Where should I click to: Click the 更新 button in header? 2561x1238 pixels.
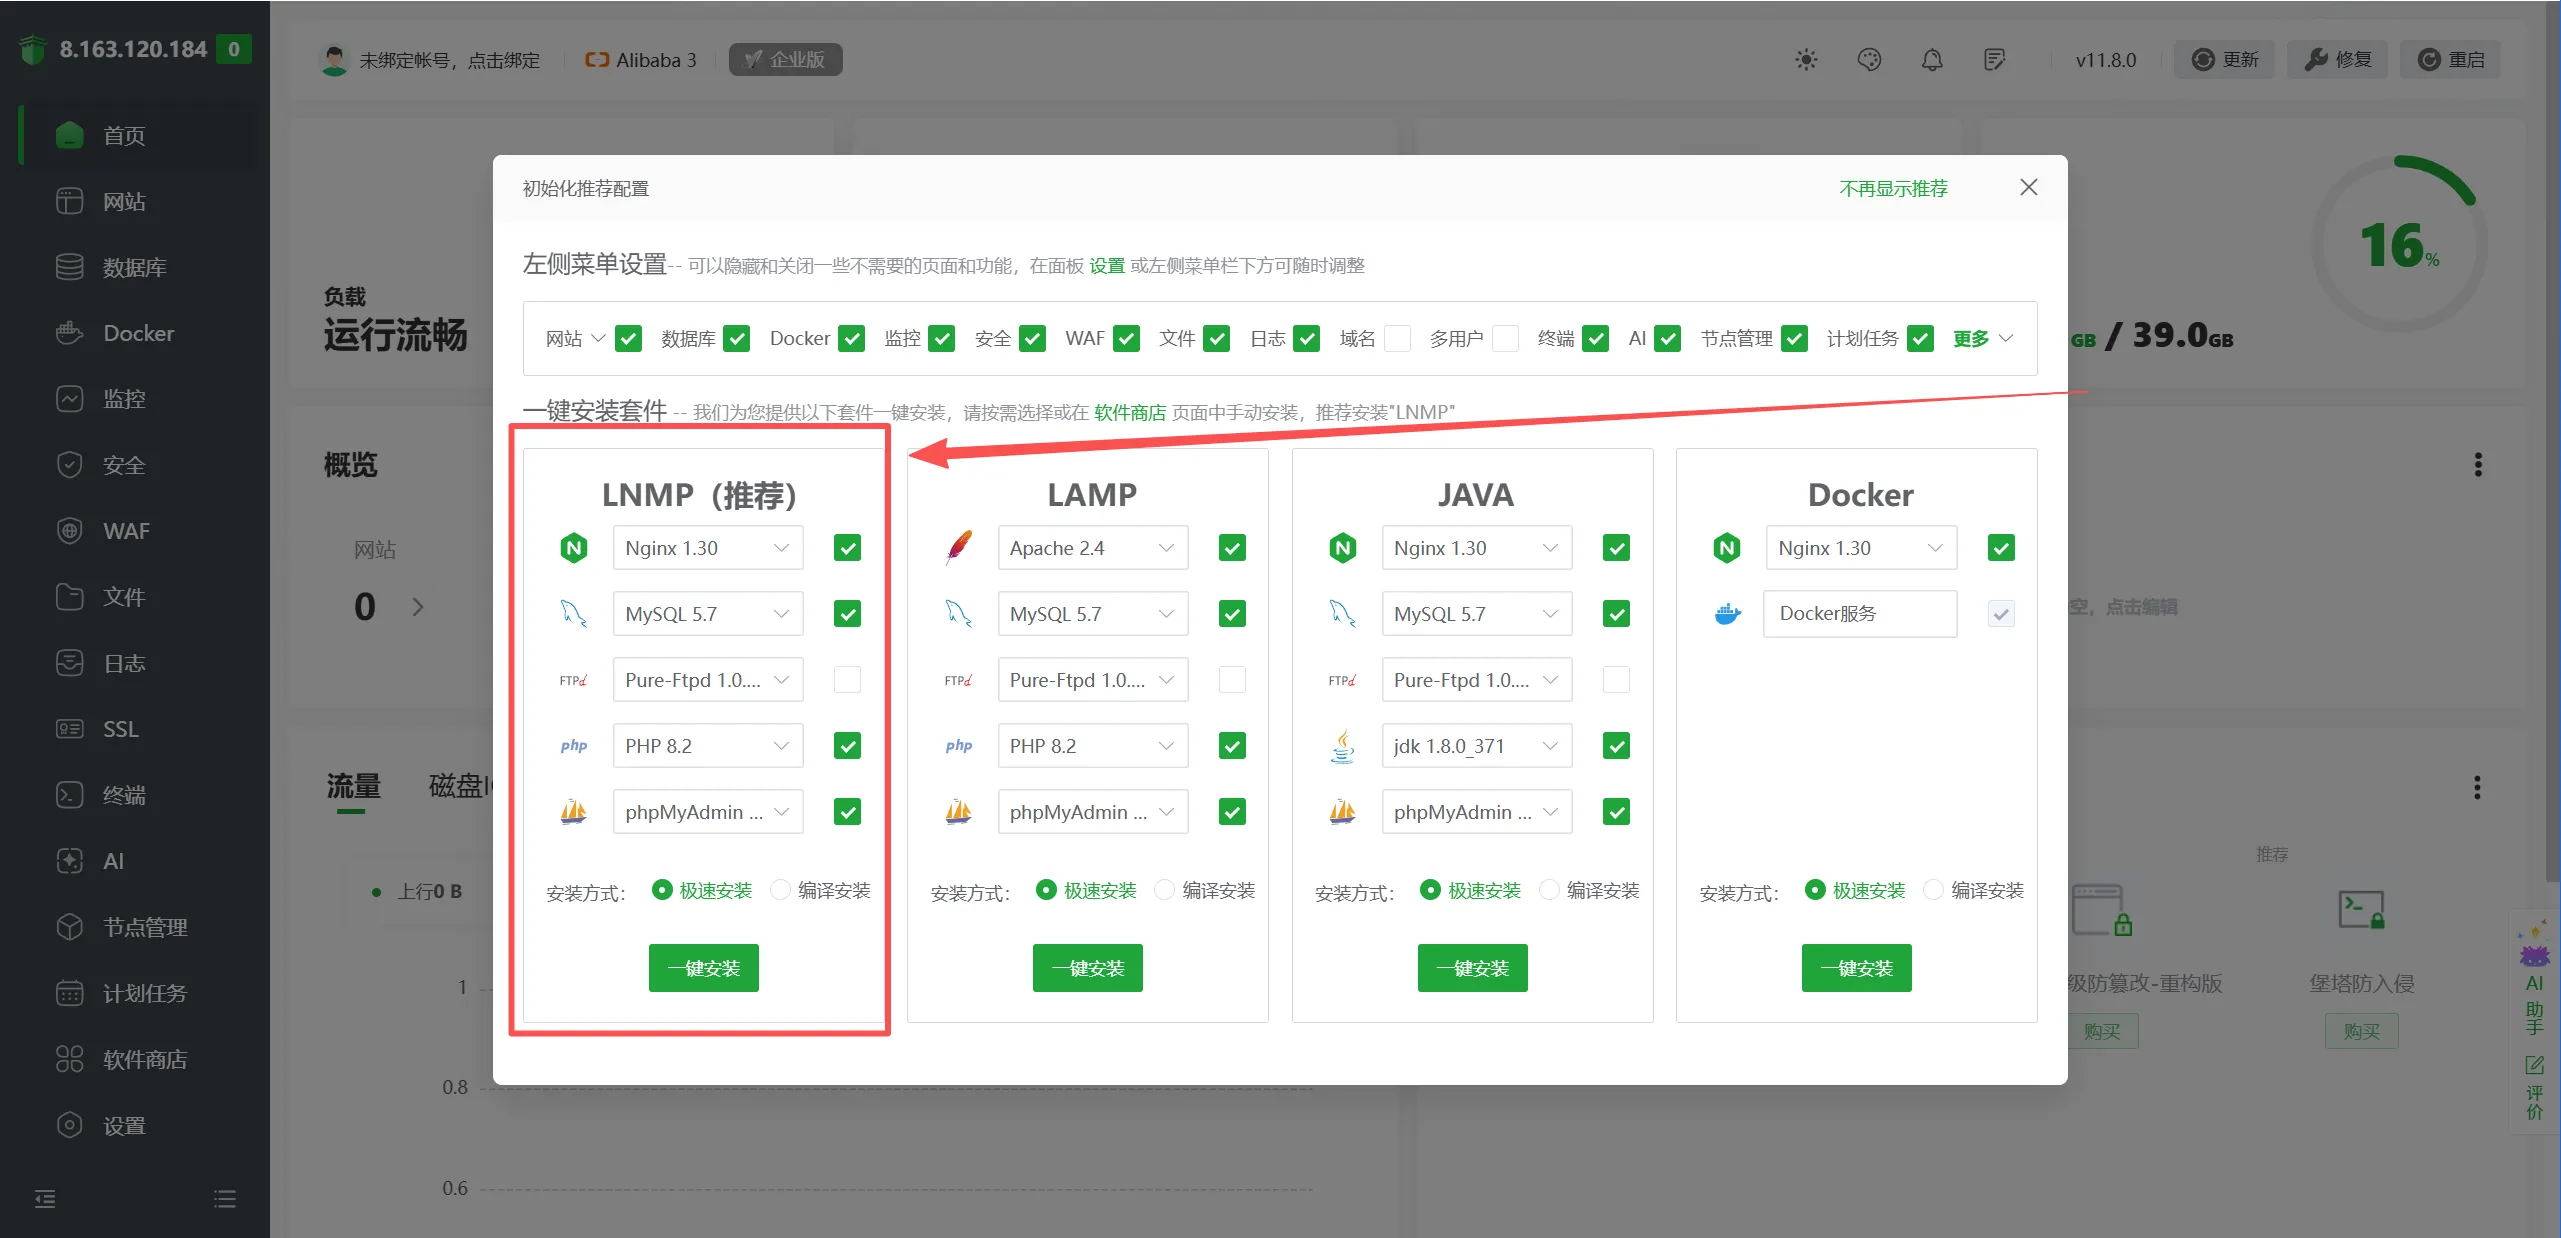[2225, 60]
